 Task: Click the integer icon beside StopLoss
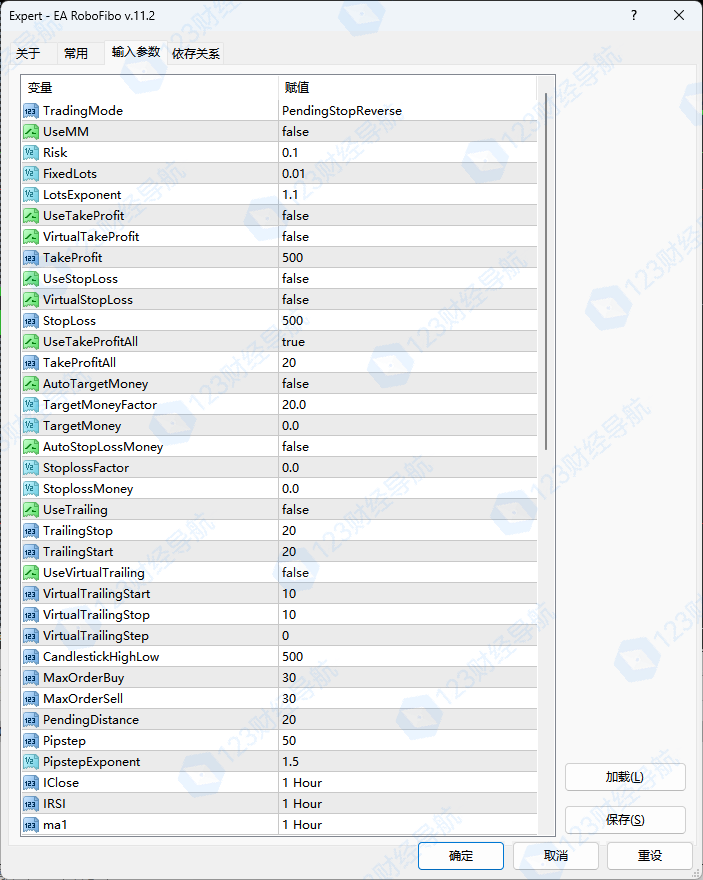coord(31,321)
